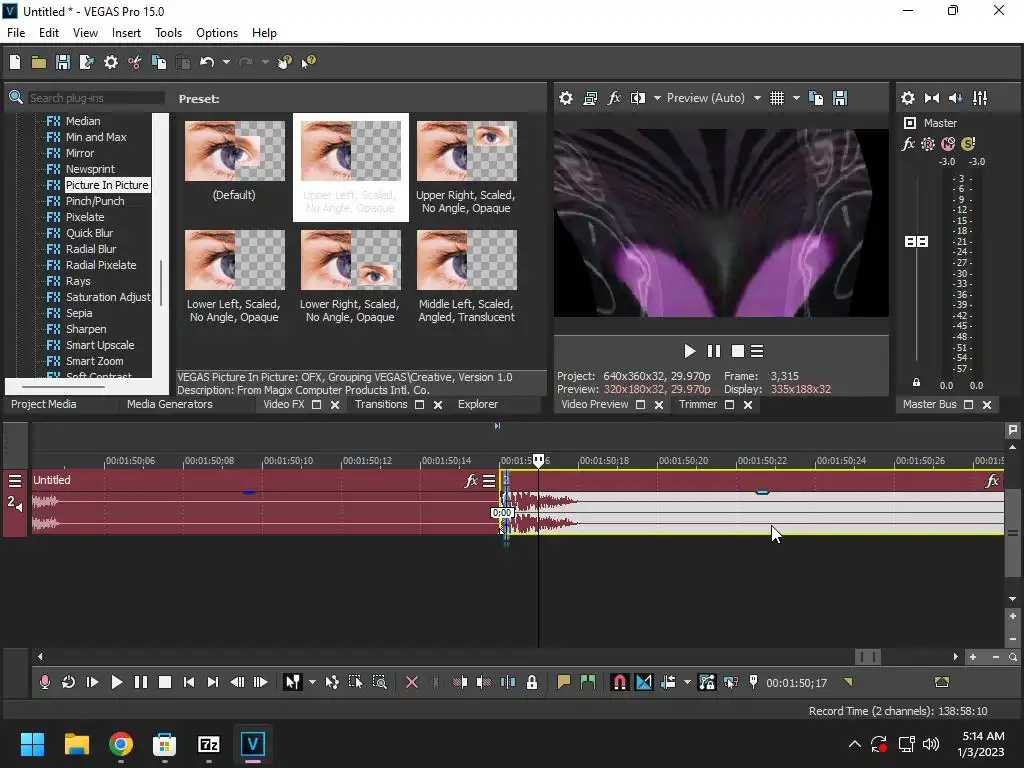Save preview snapshot to file
This screenshot has height=768, width=1024.
click(840, 98)
